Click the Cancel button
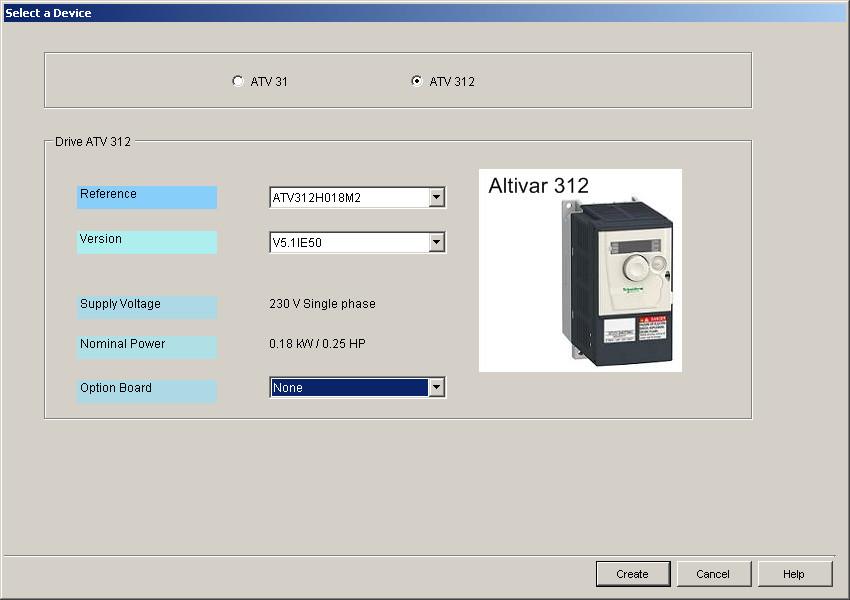The image size is (850, 600). [713, 574]
